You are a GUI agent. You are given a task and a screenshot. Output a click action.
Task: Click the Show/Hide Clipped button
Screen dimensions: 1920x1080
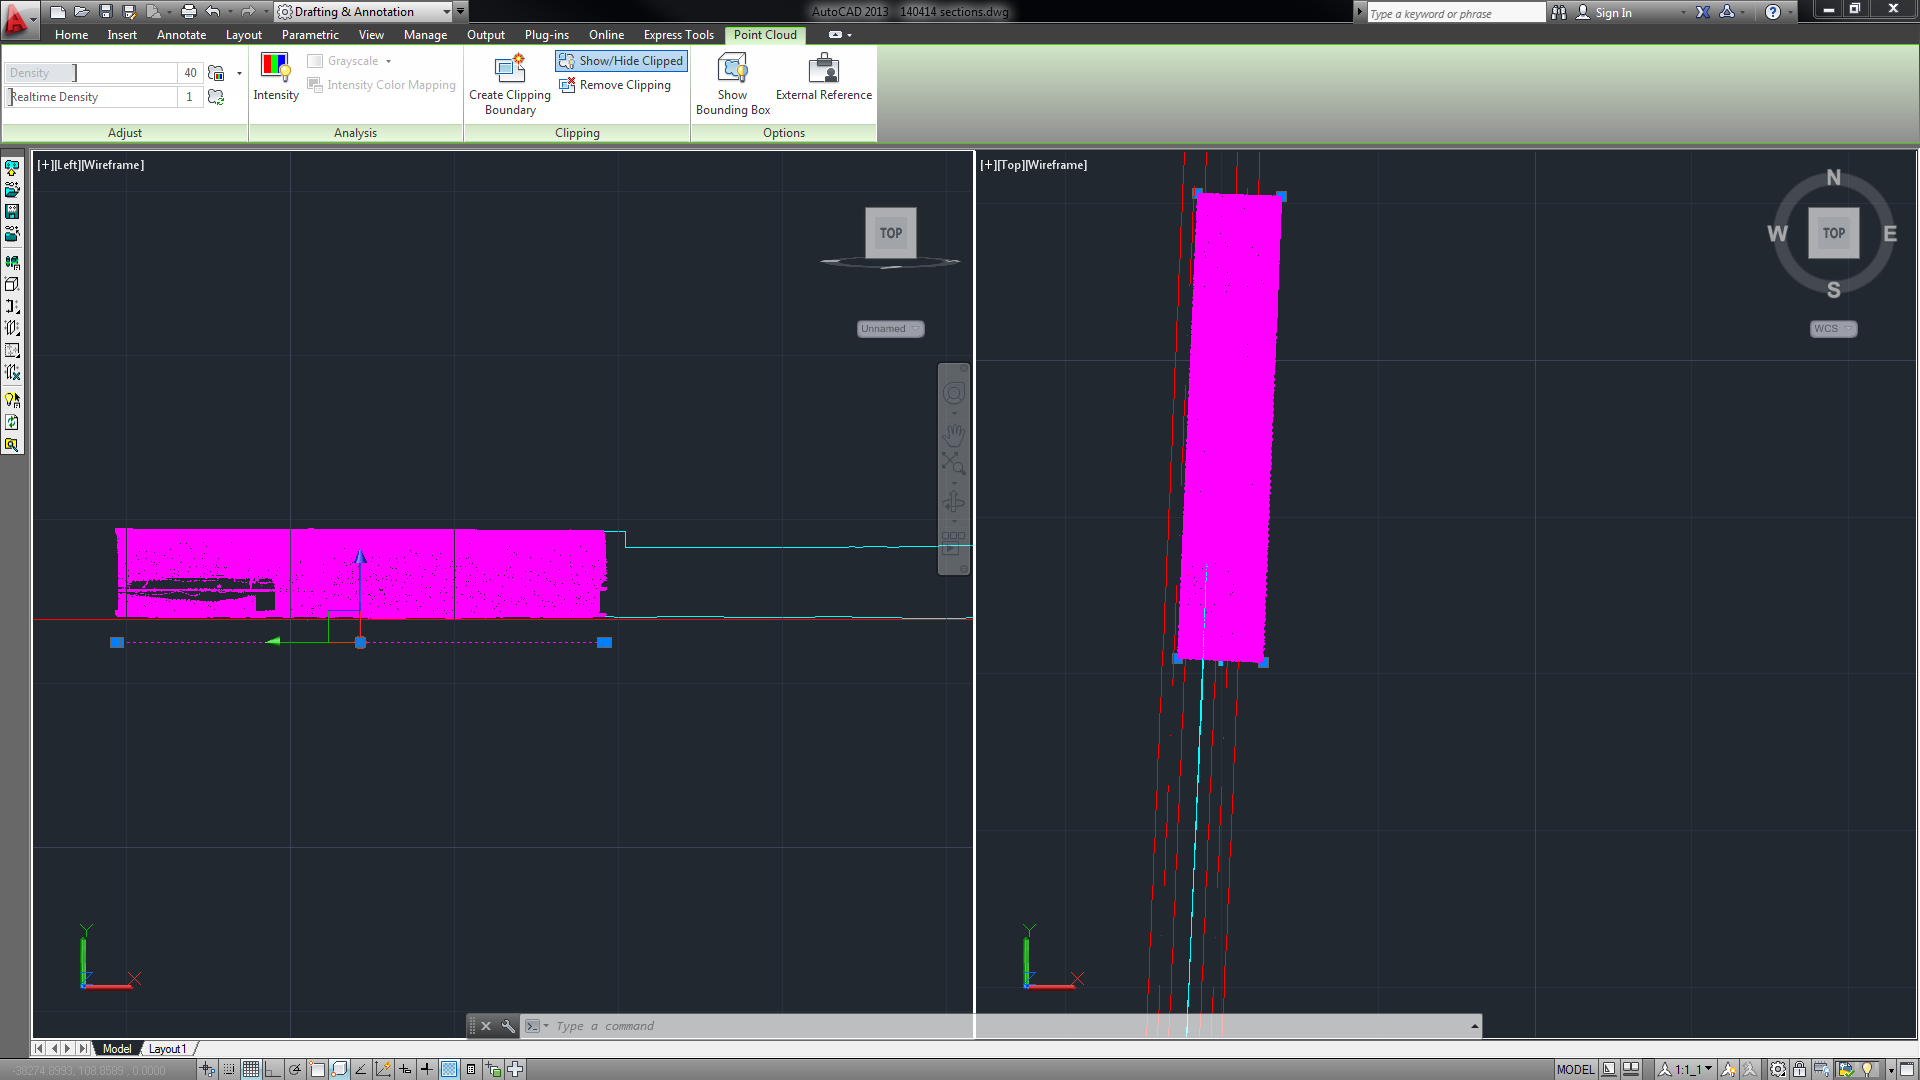coord(621,61)
